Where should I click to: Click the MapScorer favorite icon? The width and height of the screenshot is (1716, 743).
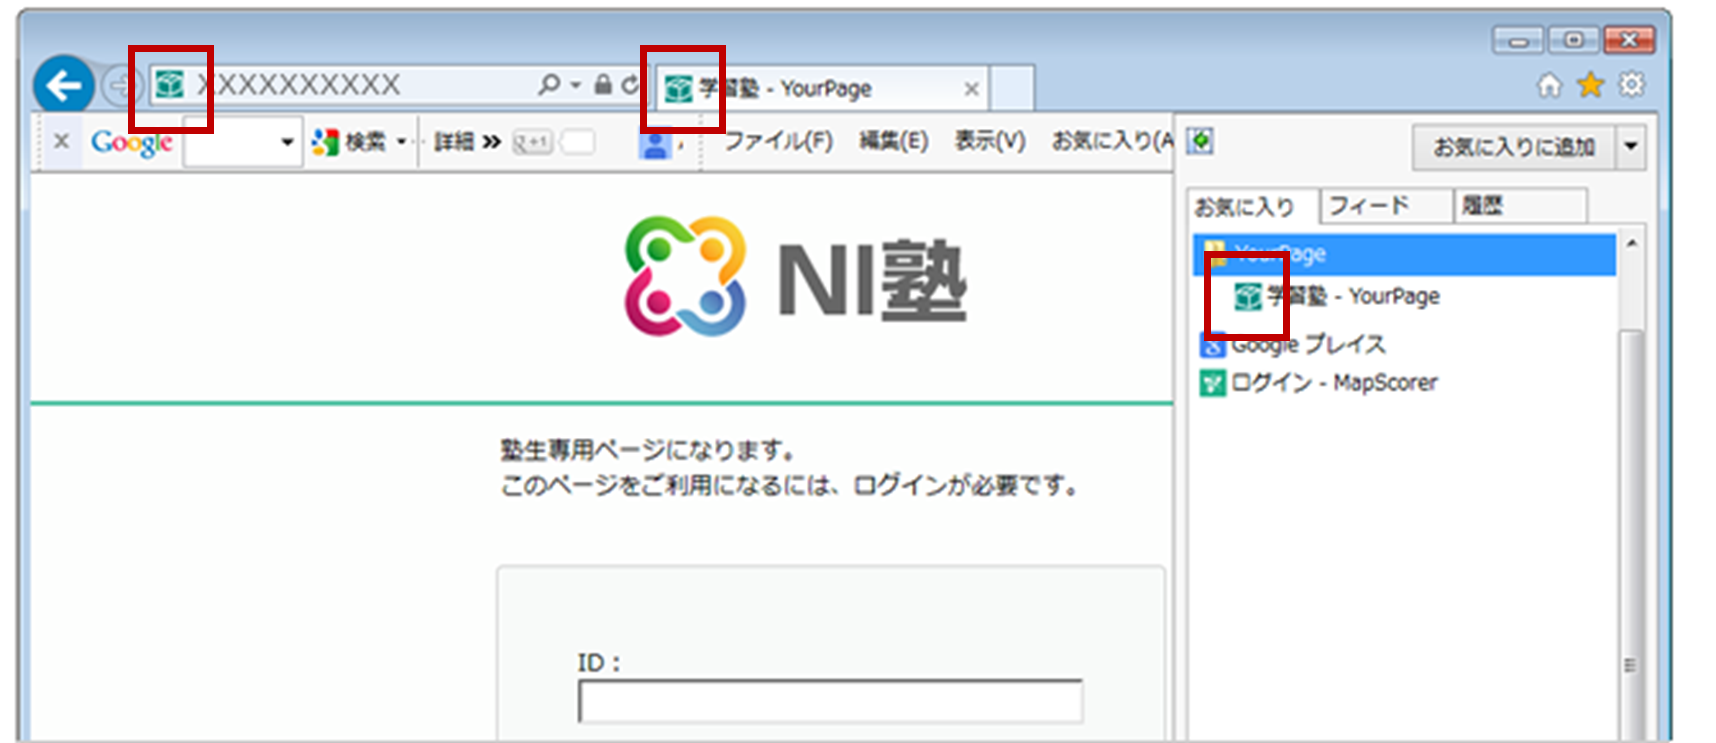point(1213,383)
